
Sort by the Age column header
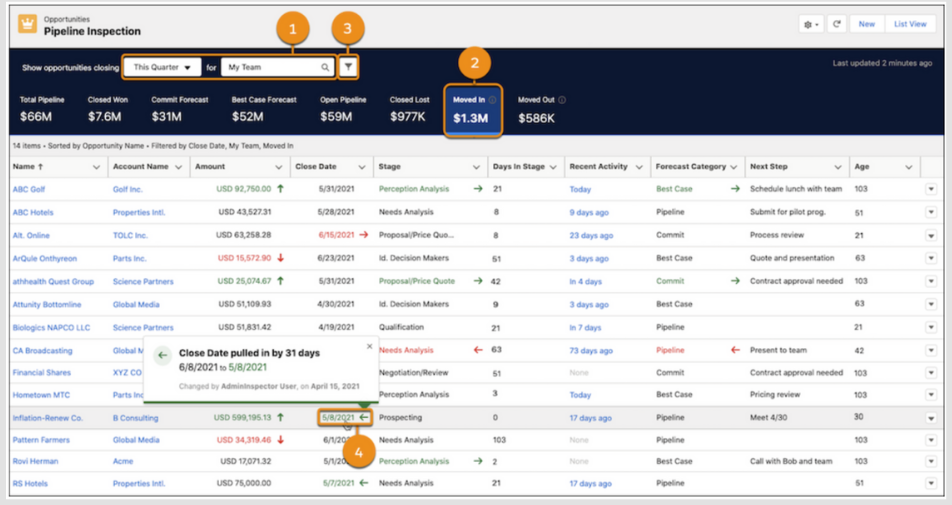point(862,166)
